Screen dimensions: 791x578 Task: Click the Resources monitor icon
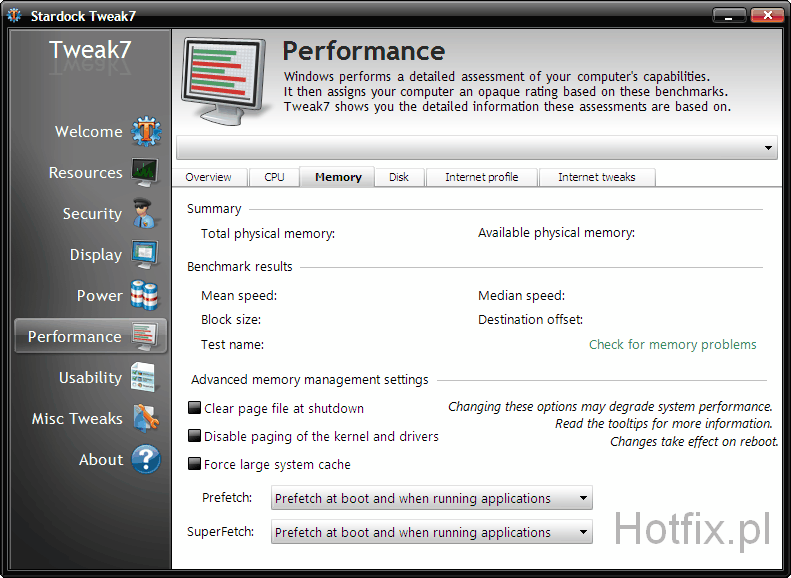(x=145, y=172)
